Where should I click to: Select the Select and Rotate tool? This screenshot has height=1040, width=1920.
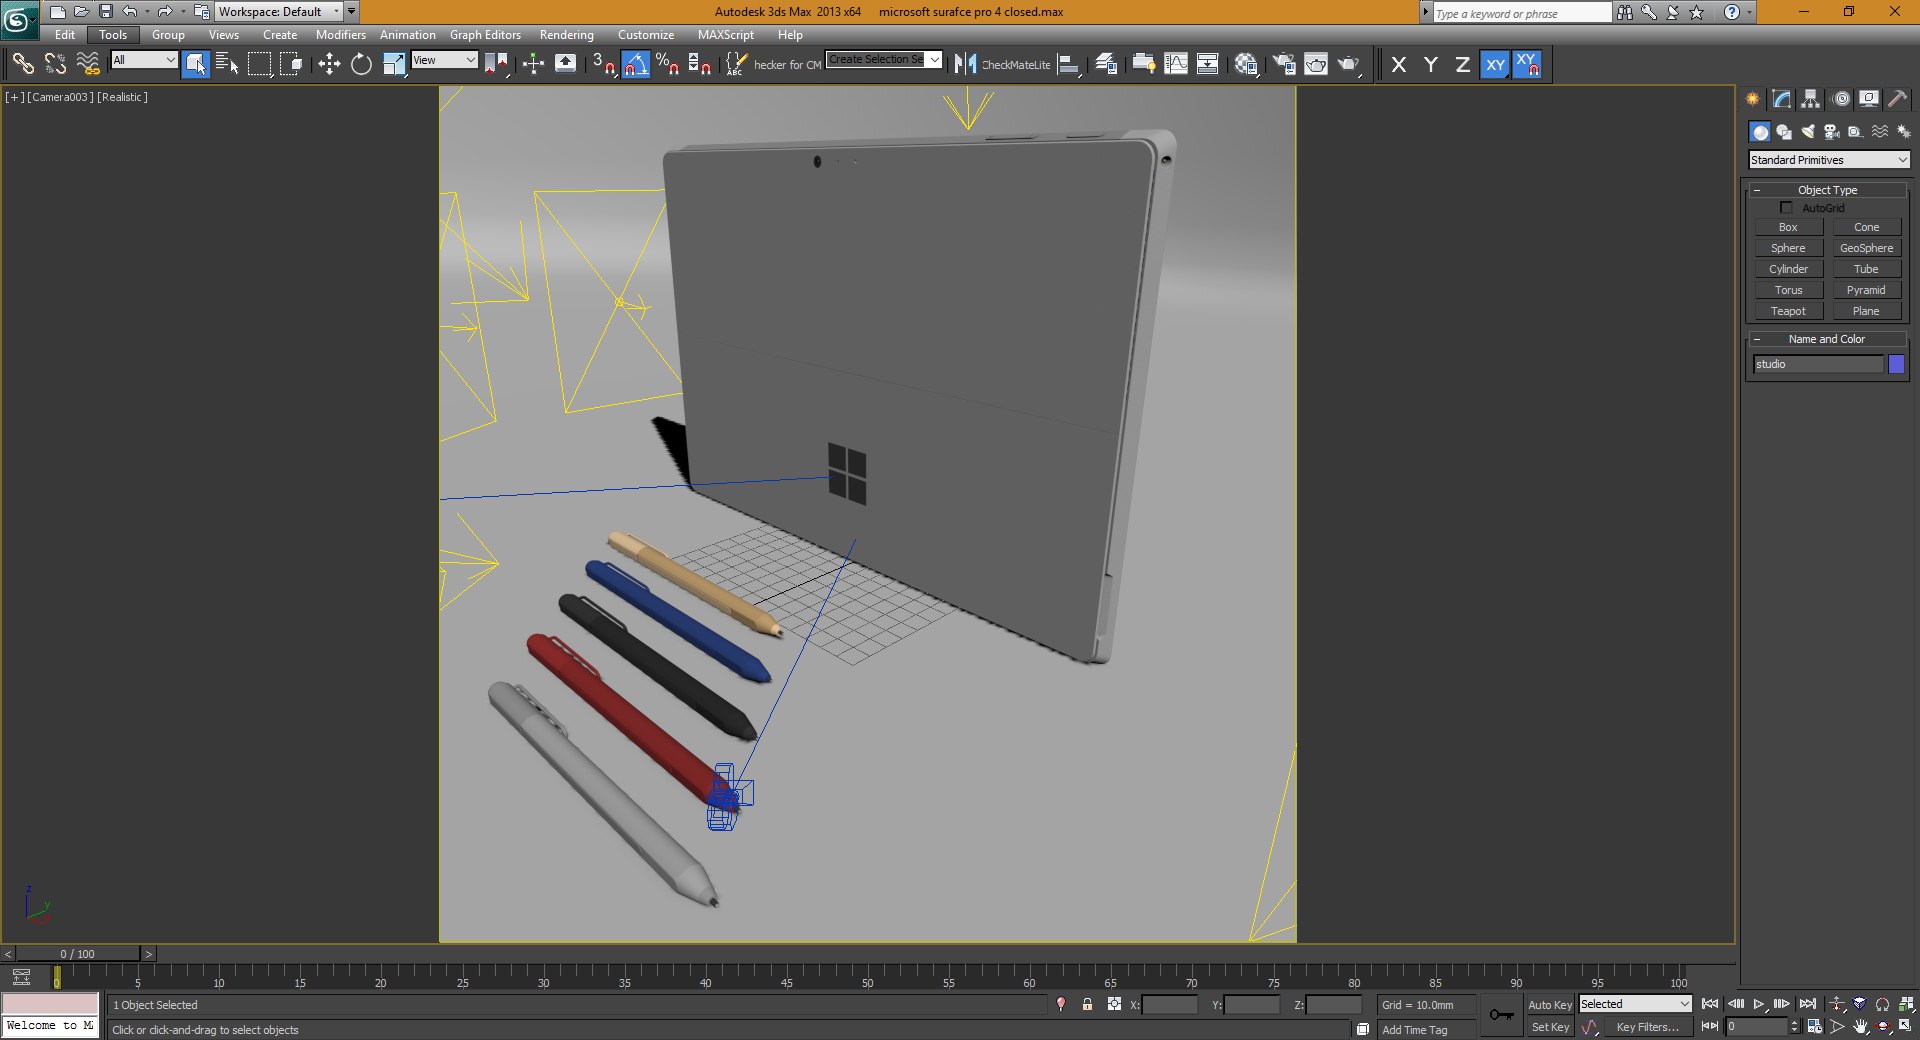pyautogui.click(x=361, y=64)
